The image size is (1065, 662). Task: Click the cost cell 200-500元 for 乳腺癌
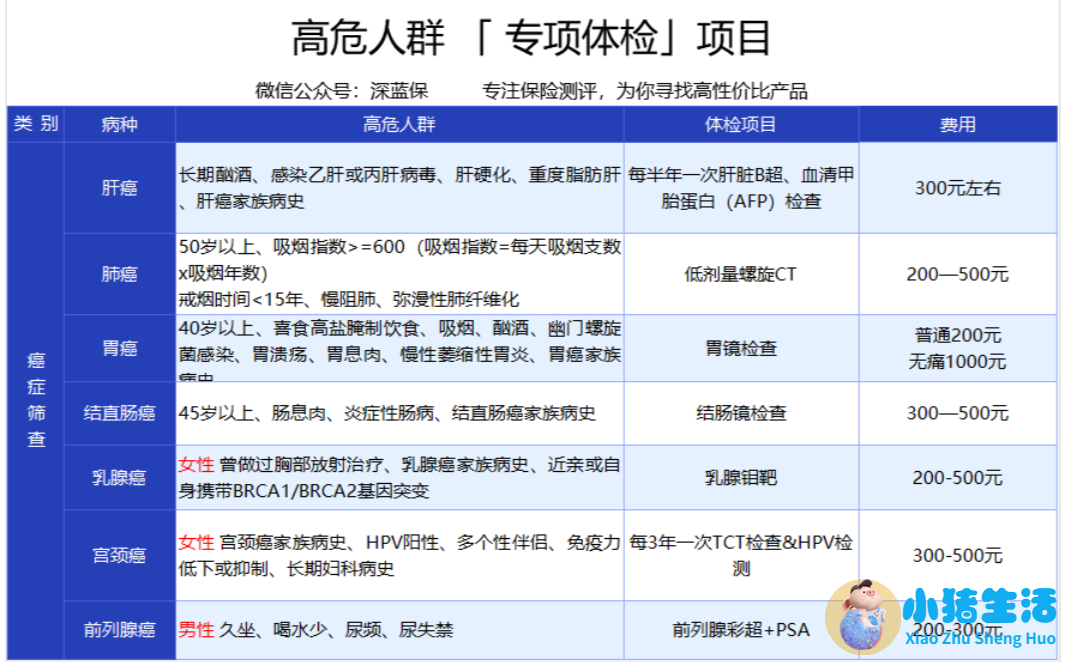(x=958, y=477)
